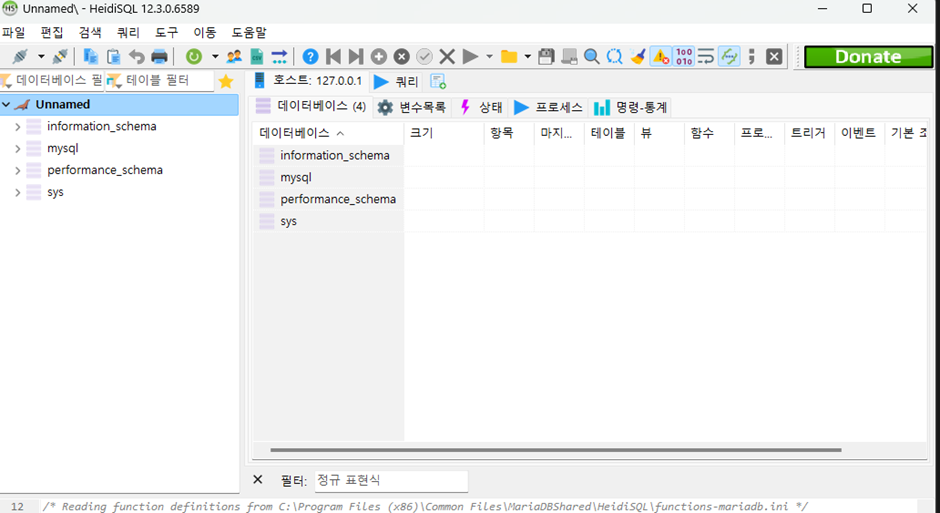Click the broom clear icon
The width and height of the screenshot is (940, 513).
click(638, 56)
